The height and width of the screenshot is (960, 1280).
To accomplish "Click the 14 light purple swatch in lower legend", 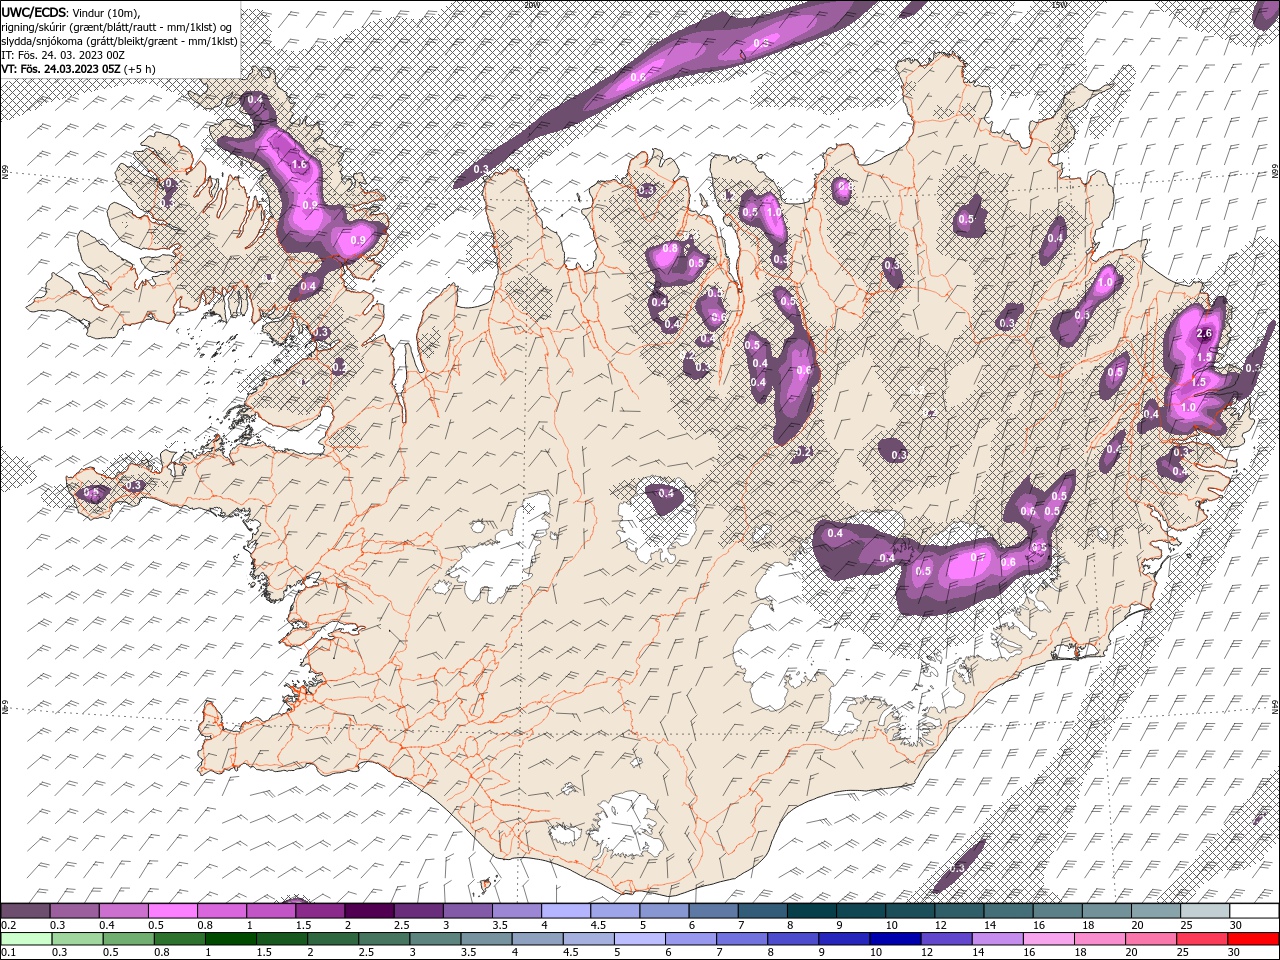I will tap(997, 939).
